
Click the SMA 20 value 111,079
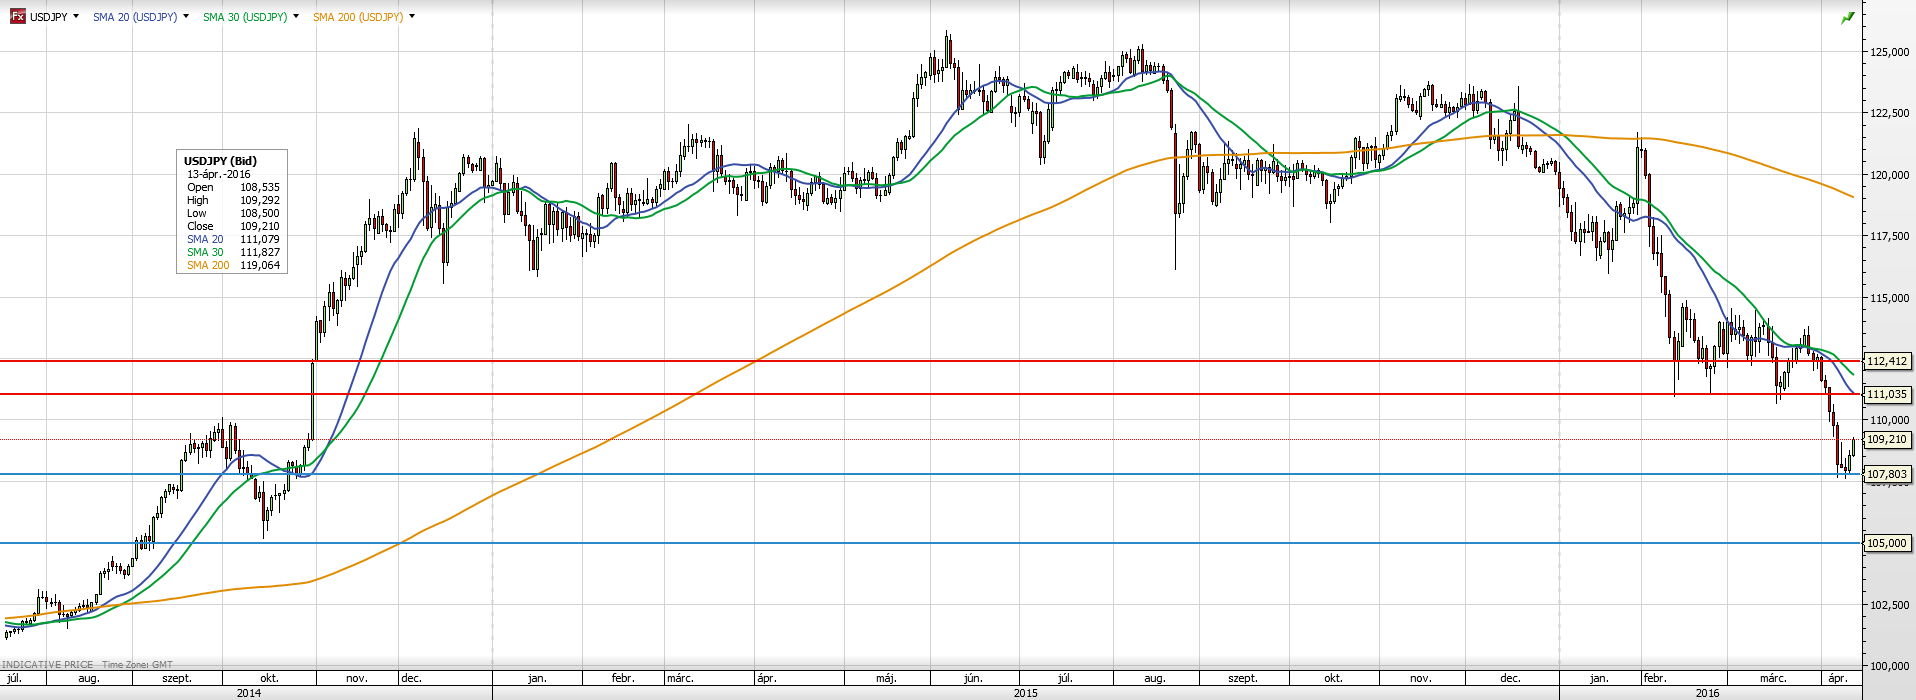(x=260, y=239)
